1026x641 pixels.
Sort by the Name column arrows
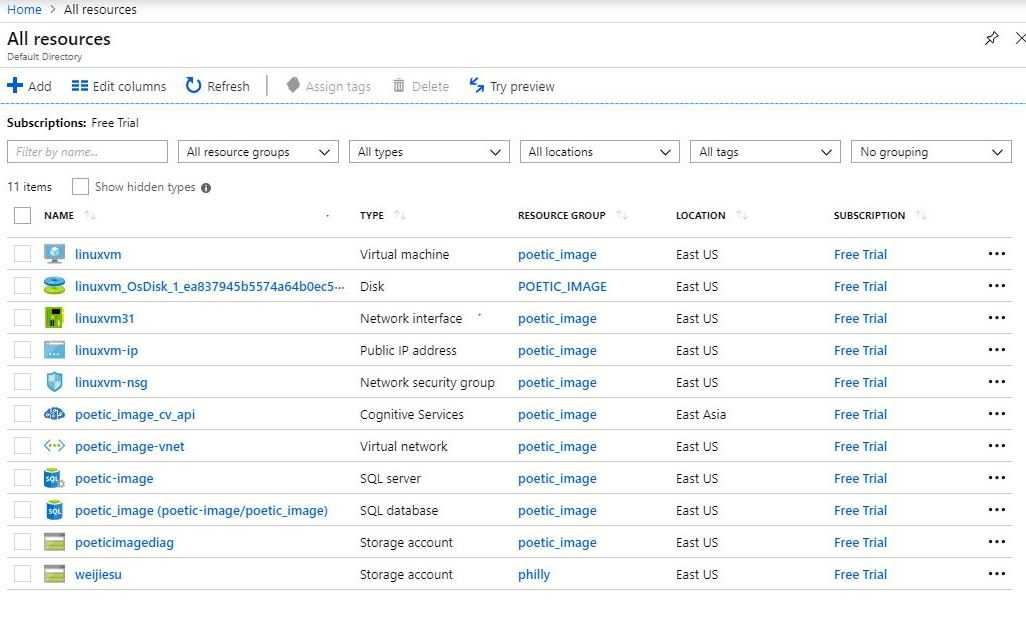[x=90, y=215]
